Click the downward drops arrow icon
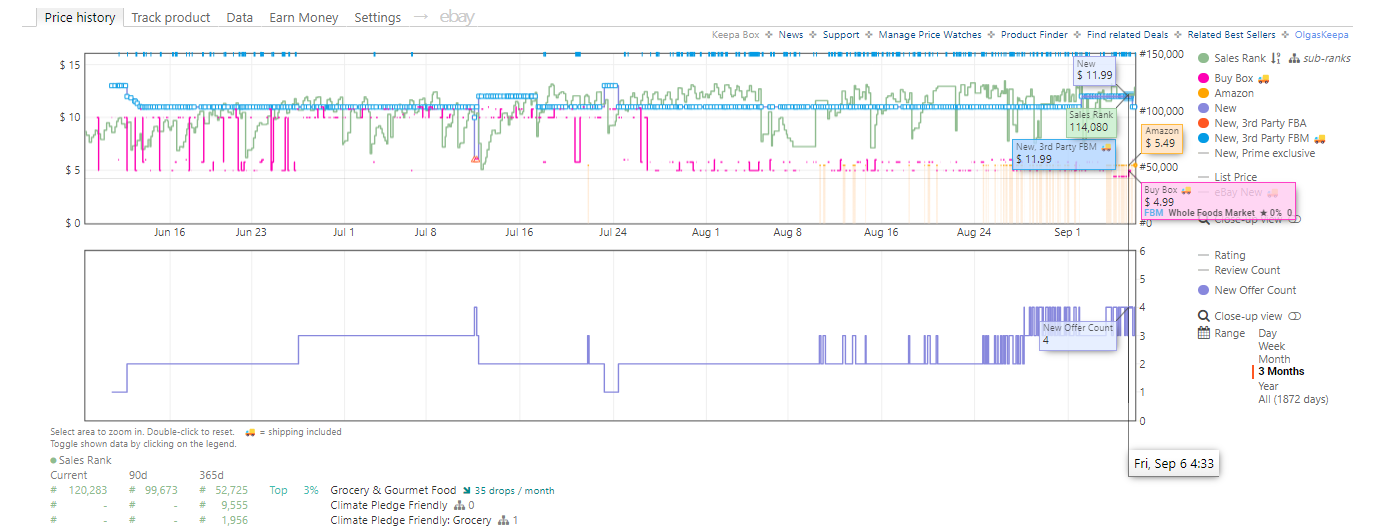This screenshot has height=527, width=1400. [x=466, y=490]
